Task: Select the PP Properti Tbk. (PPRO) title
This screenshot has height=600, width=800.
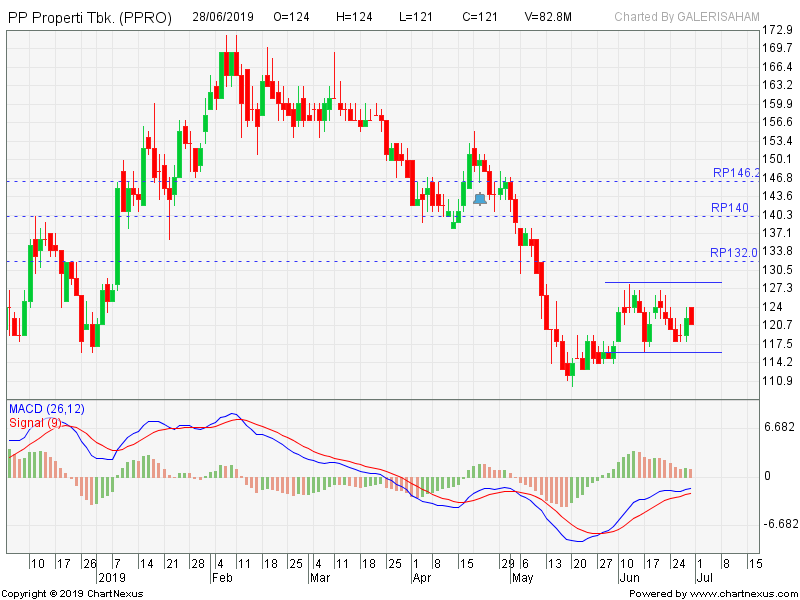Action: tap(90, 18)
